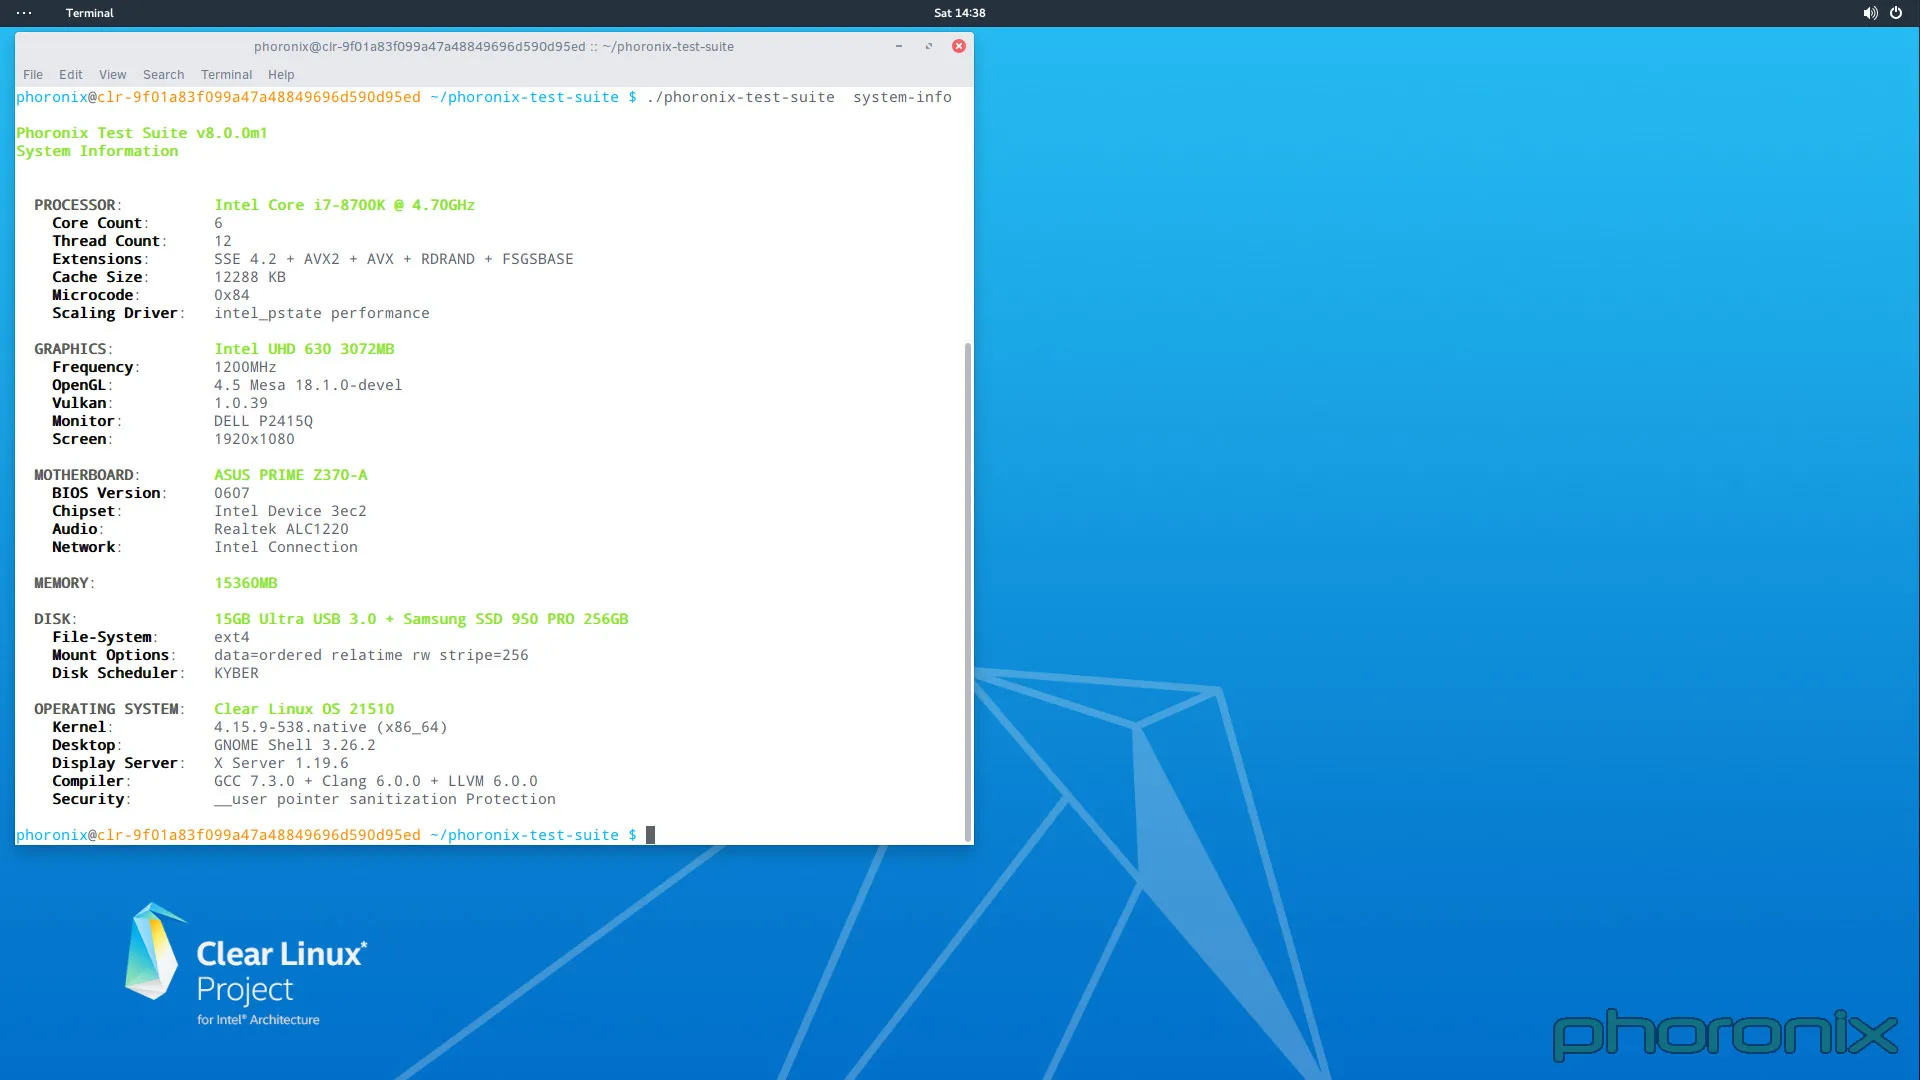Click the three-dot workspace indicator in top bar
The image size is (1920, 1080).
23,13
